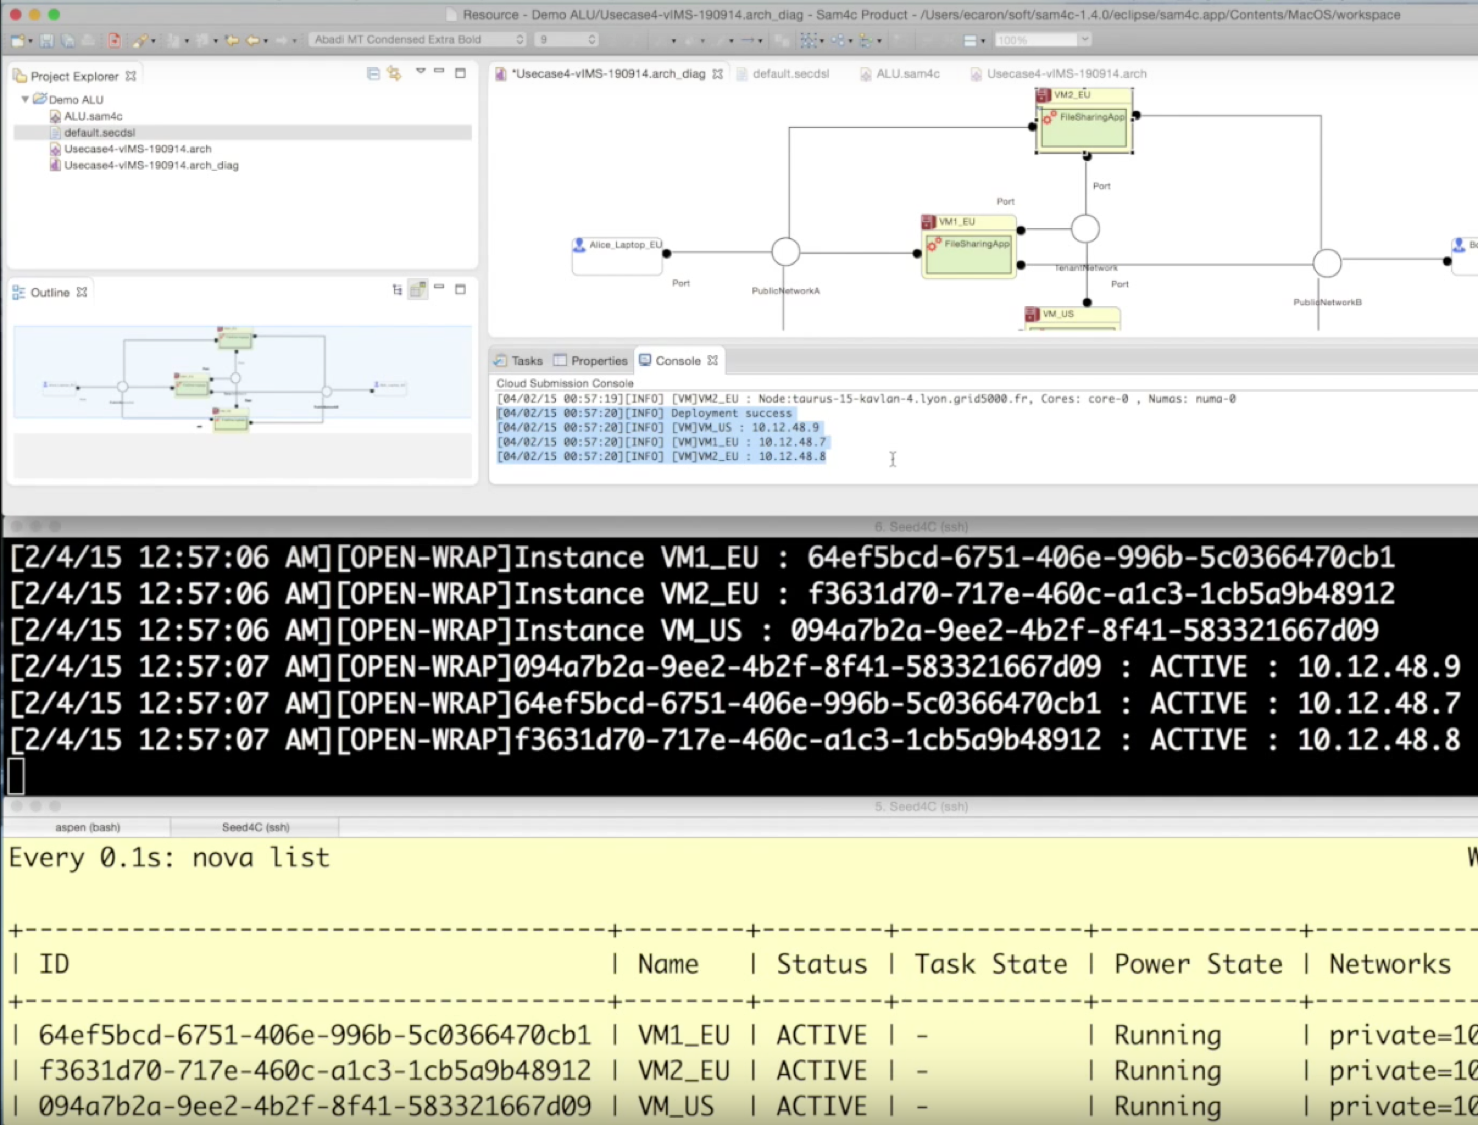1478x1125 pixels.
Task: Click the TenantNetwork circle node
Action: [1086, 229]
